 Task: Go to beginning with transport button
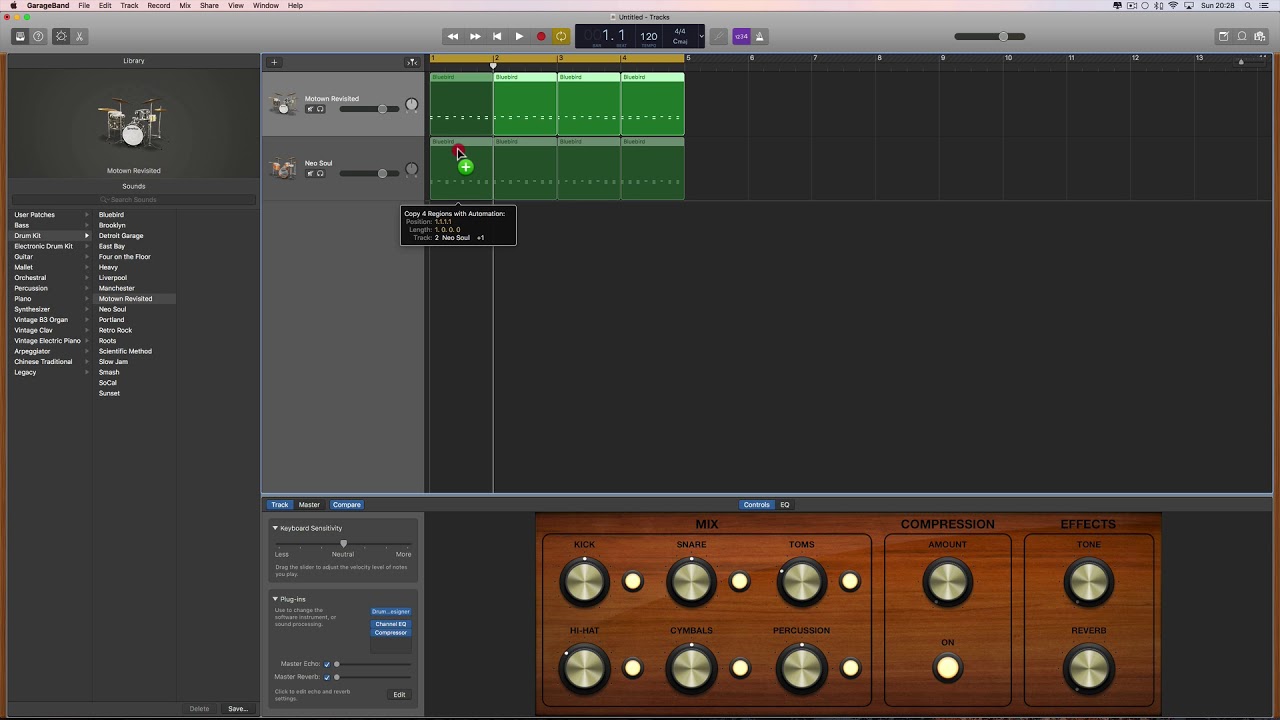pos(497,36)
